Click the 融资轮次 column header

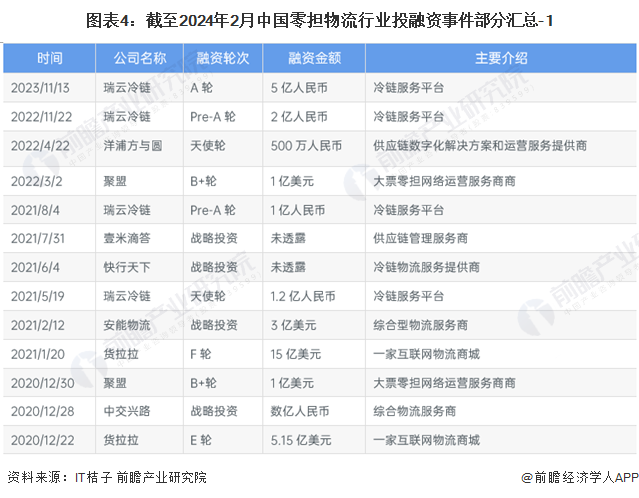(223, 58)
